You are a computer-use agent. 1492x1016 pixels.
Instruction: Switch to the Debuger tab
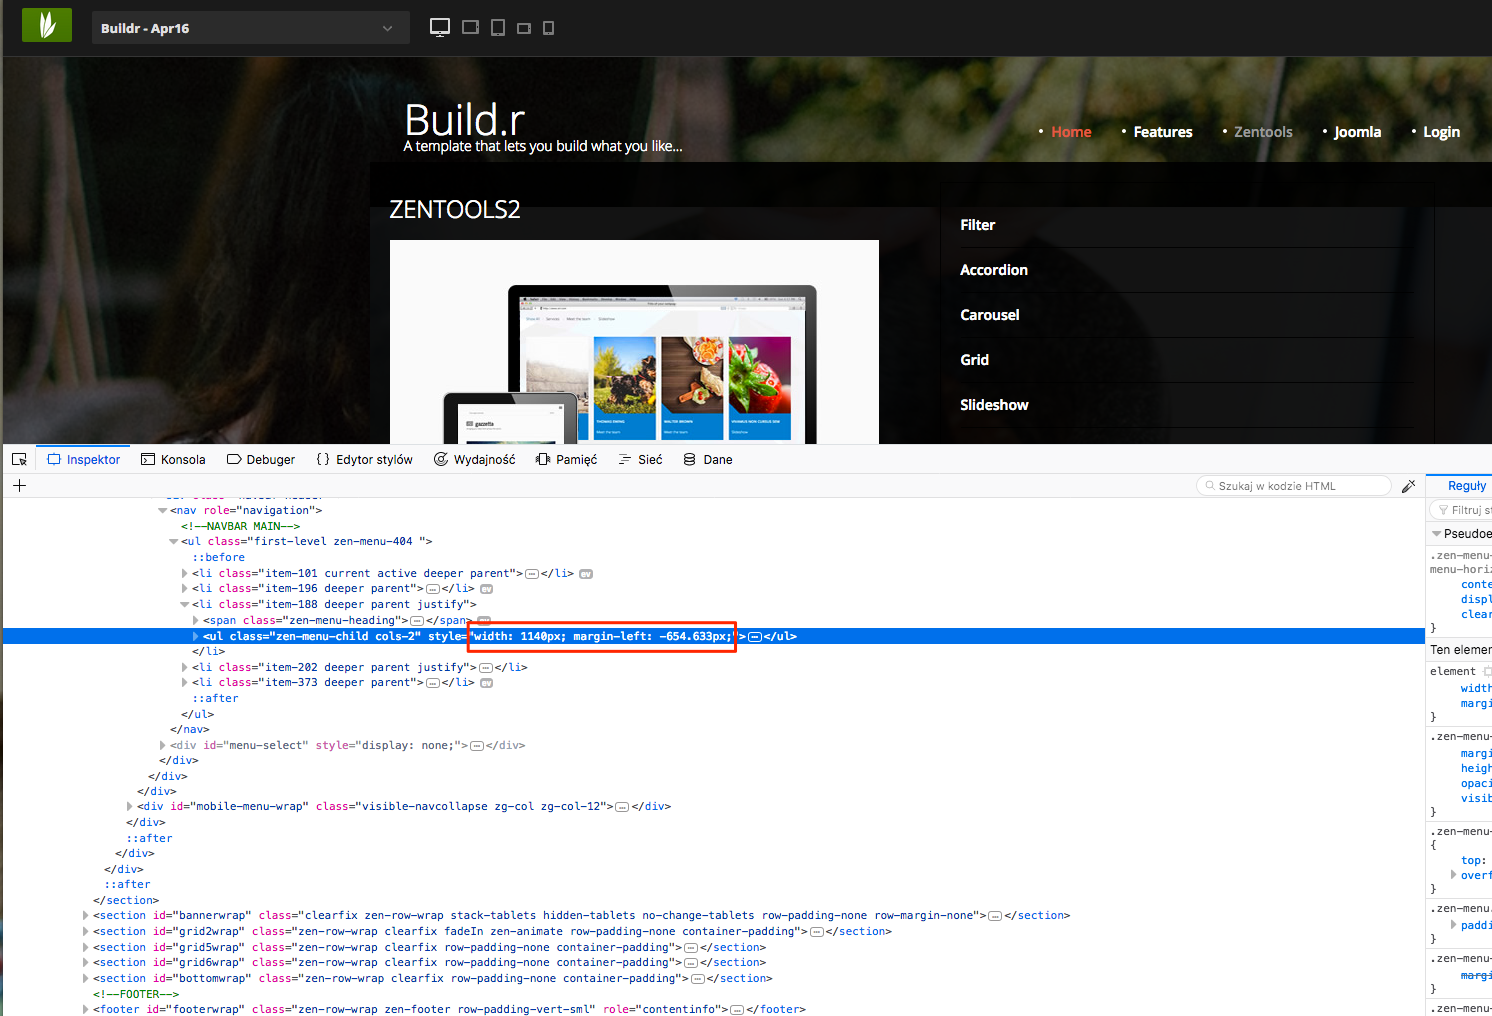point(261,460)
